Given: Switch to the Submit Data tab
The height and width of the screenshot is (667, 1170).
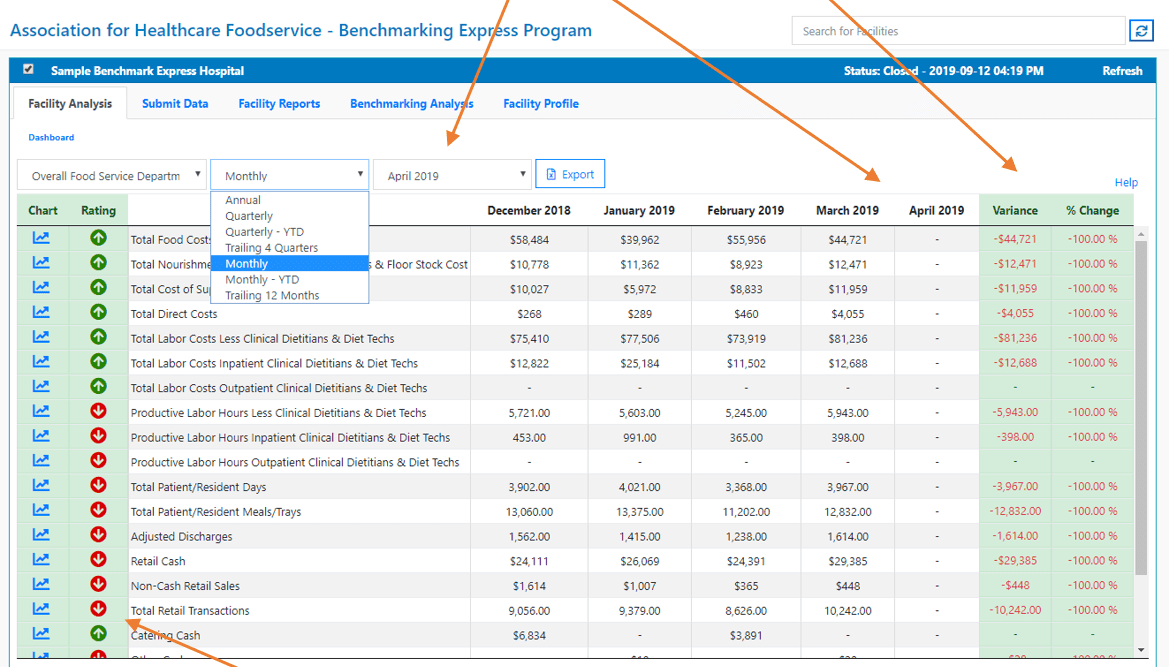Looking at the screenshot, I should tap(175, 104).
